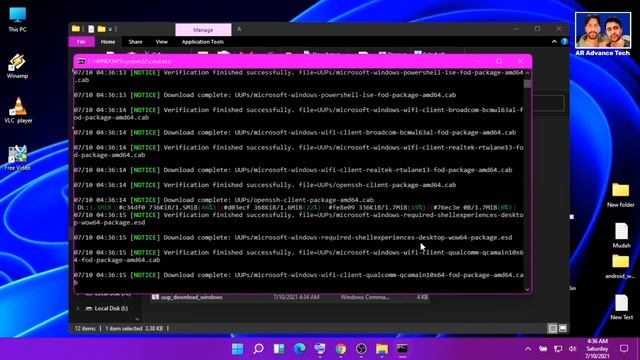Image resolution: width=640 pixels, height=360 pixels.
Task: Click '1 item selected 3.38 KB' status text
Action: click(x=134, y=329)
